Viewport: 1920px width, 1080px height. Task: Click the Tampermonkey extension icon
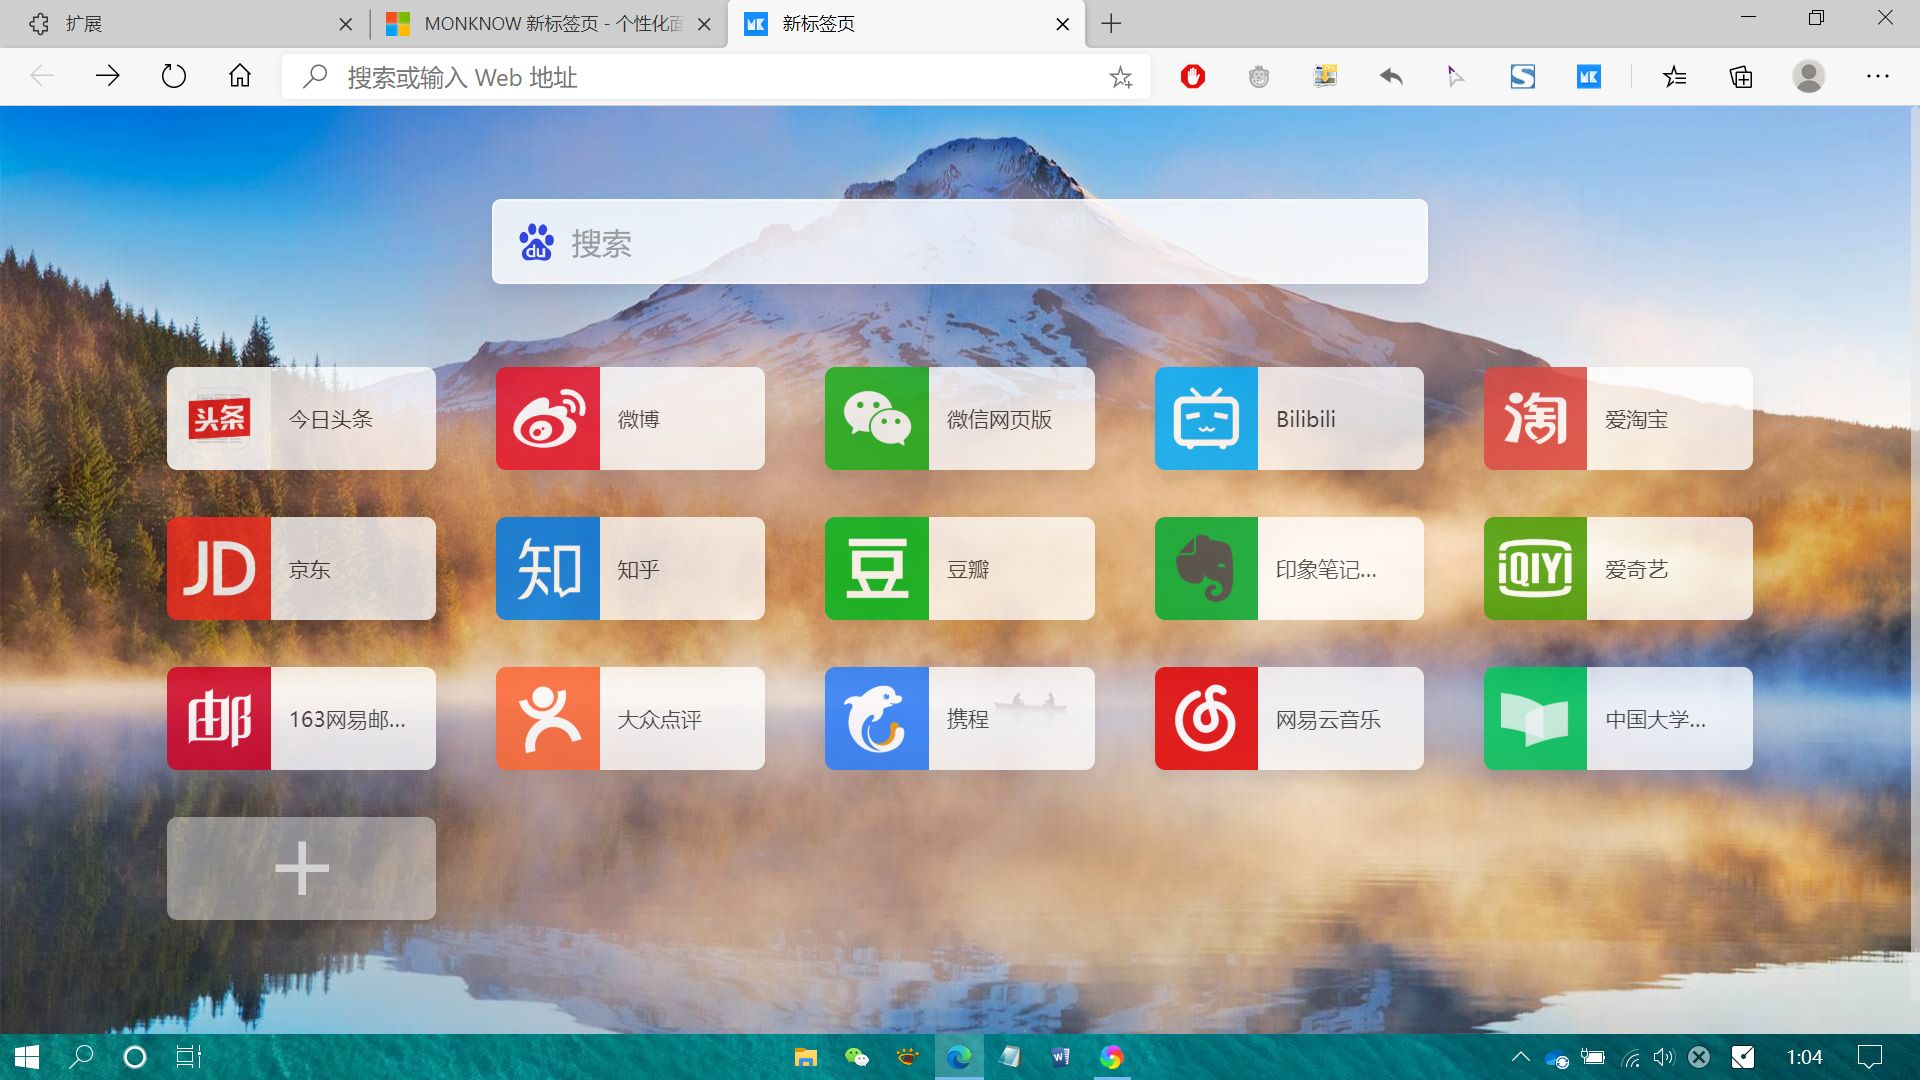[1258, 76]
